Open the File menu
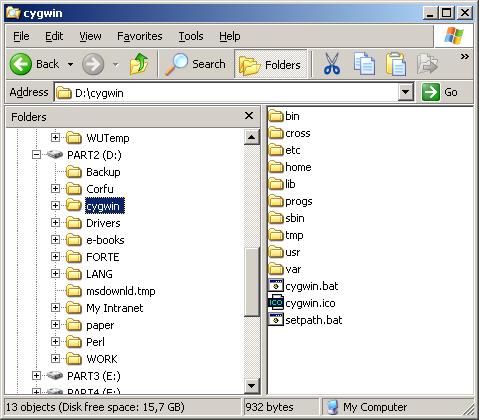This screenshot has width=479, height=420. pos(21,36)
